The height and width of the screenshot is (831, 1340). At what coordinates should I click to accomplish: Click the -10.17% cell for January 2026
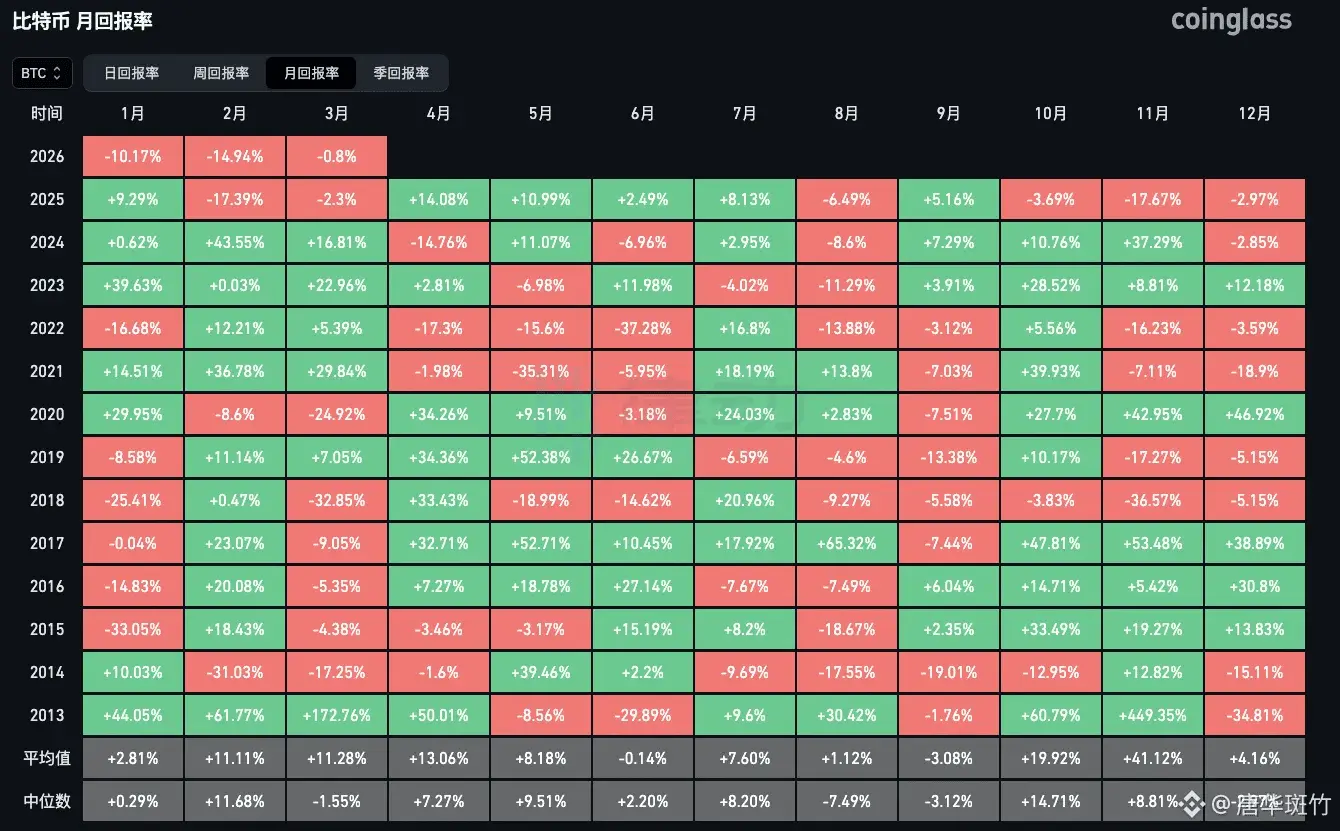[x=133, y=156]
